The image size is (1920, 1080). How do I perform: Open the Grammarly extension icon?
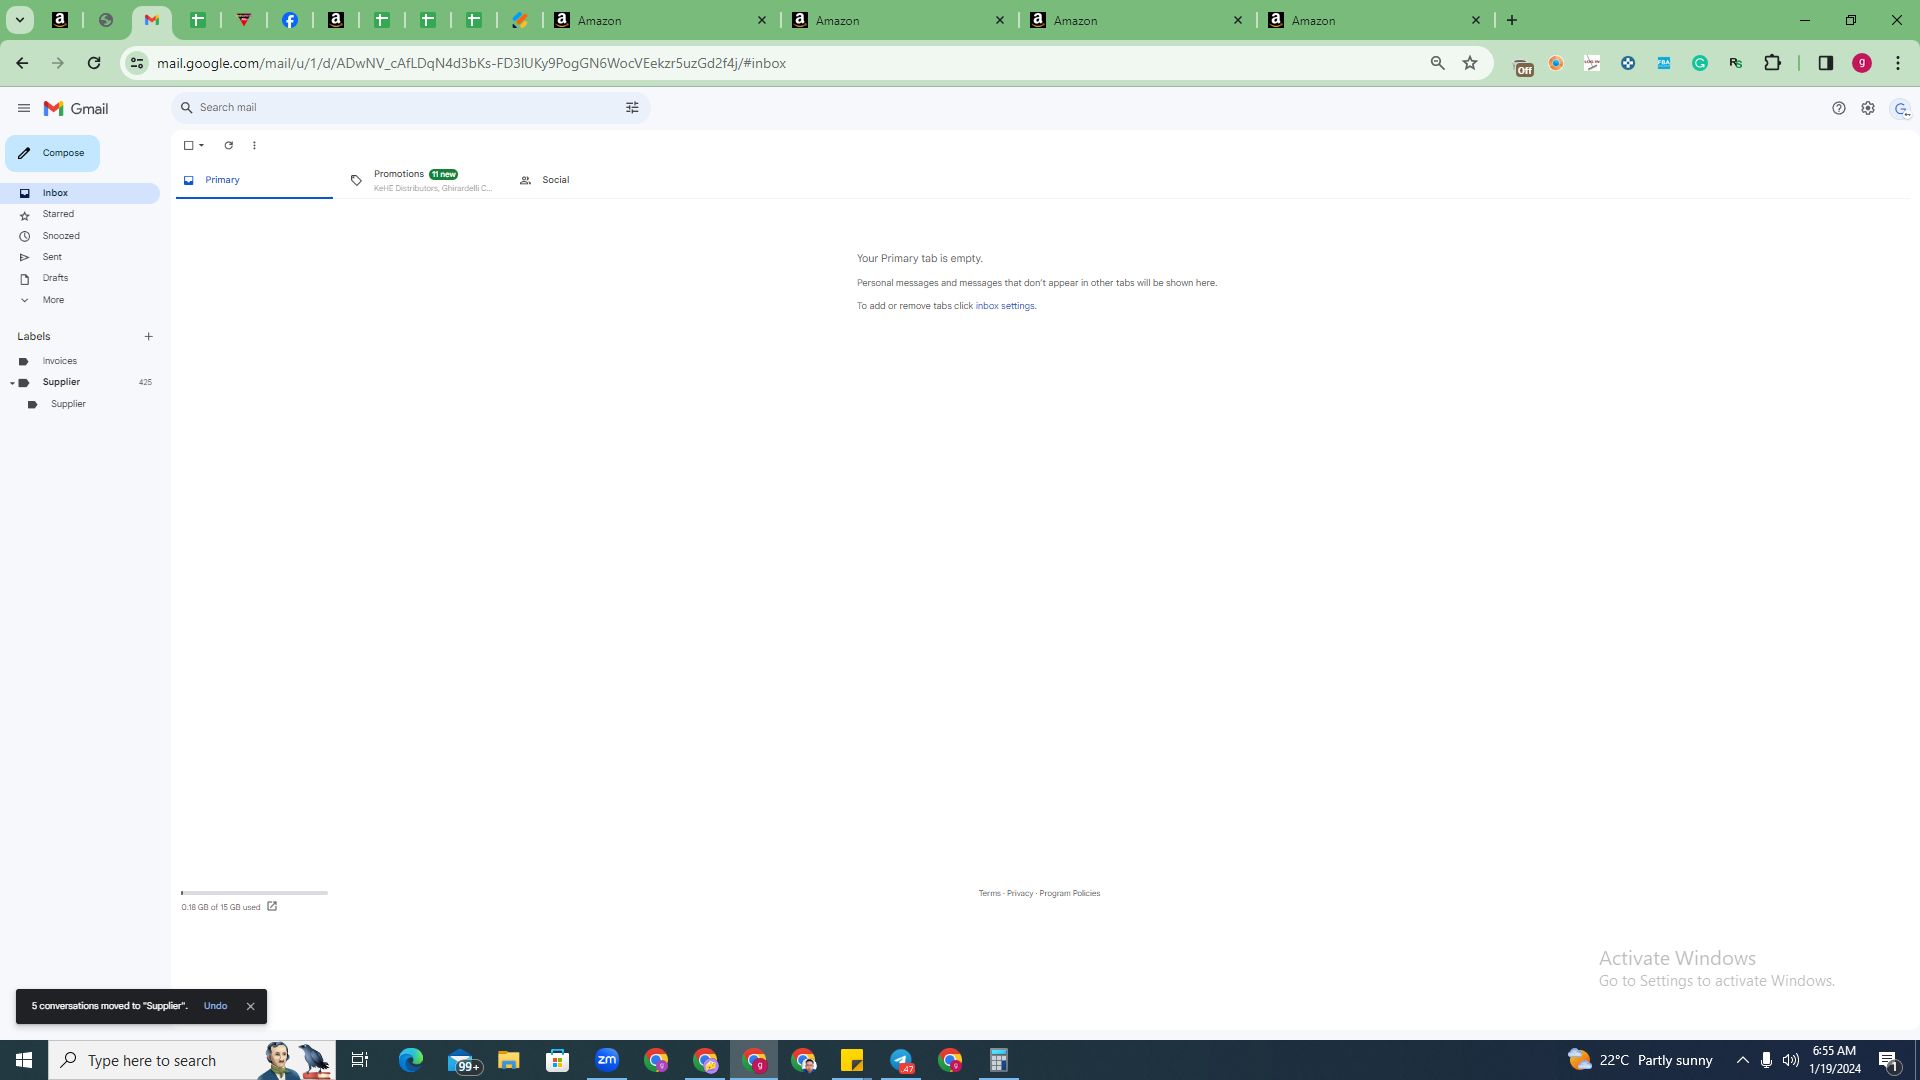pyautogui.click(x=1700, y=63)
